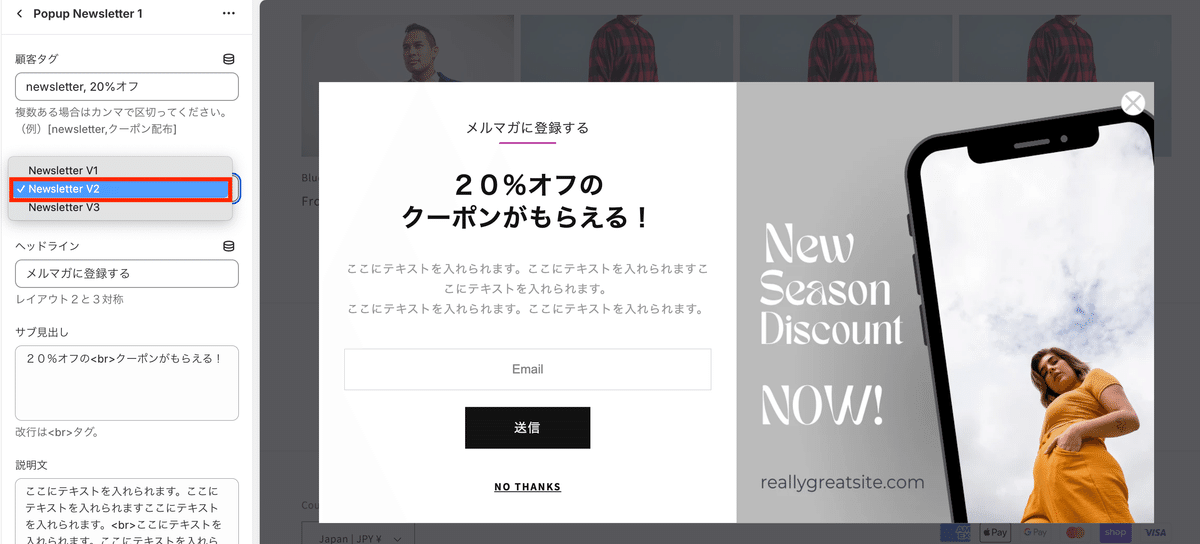This screenshot has width=1200, height=544.
Task: Click the ヘッドライン field with メルマガに登録する
Action: (x=127, y=273)
